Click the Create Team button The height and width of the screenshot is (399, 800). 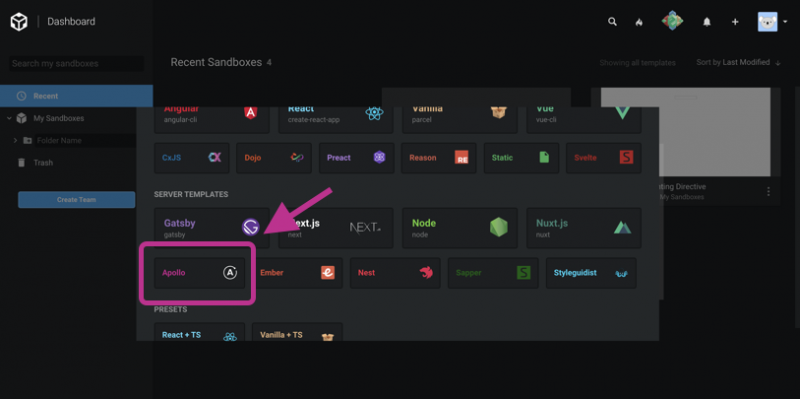pos(77,200)
